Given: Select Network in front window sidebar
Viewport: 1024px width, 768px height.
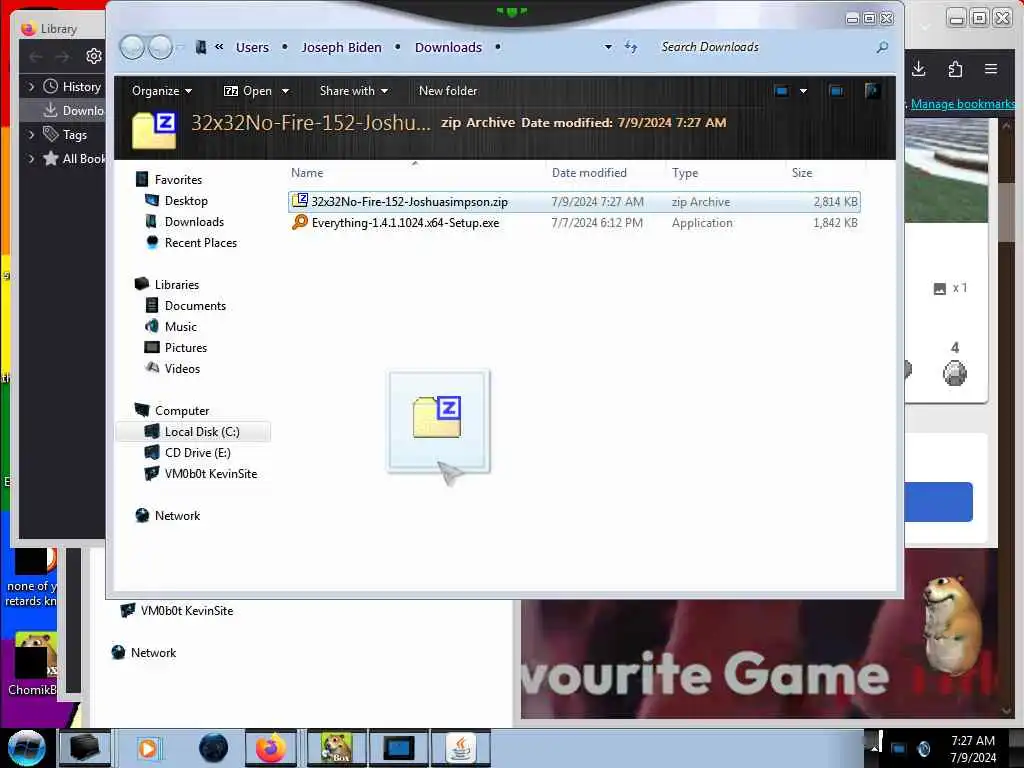Looking at the screenshot, I should tap(177, 515).
